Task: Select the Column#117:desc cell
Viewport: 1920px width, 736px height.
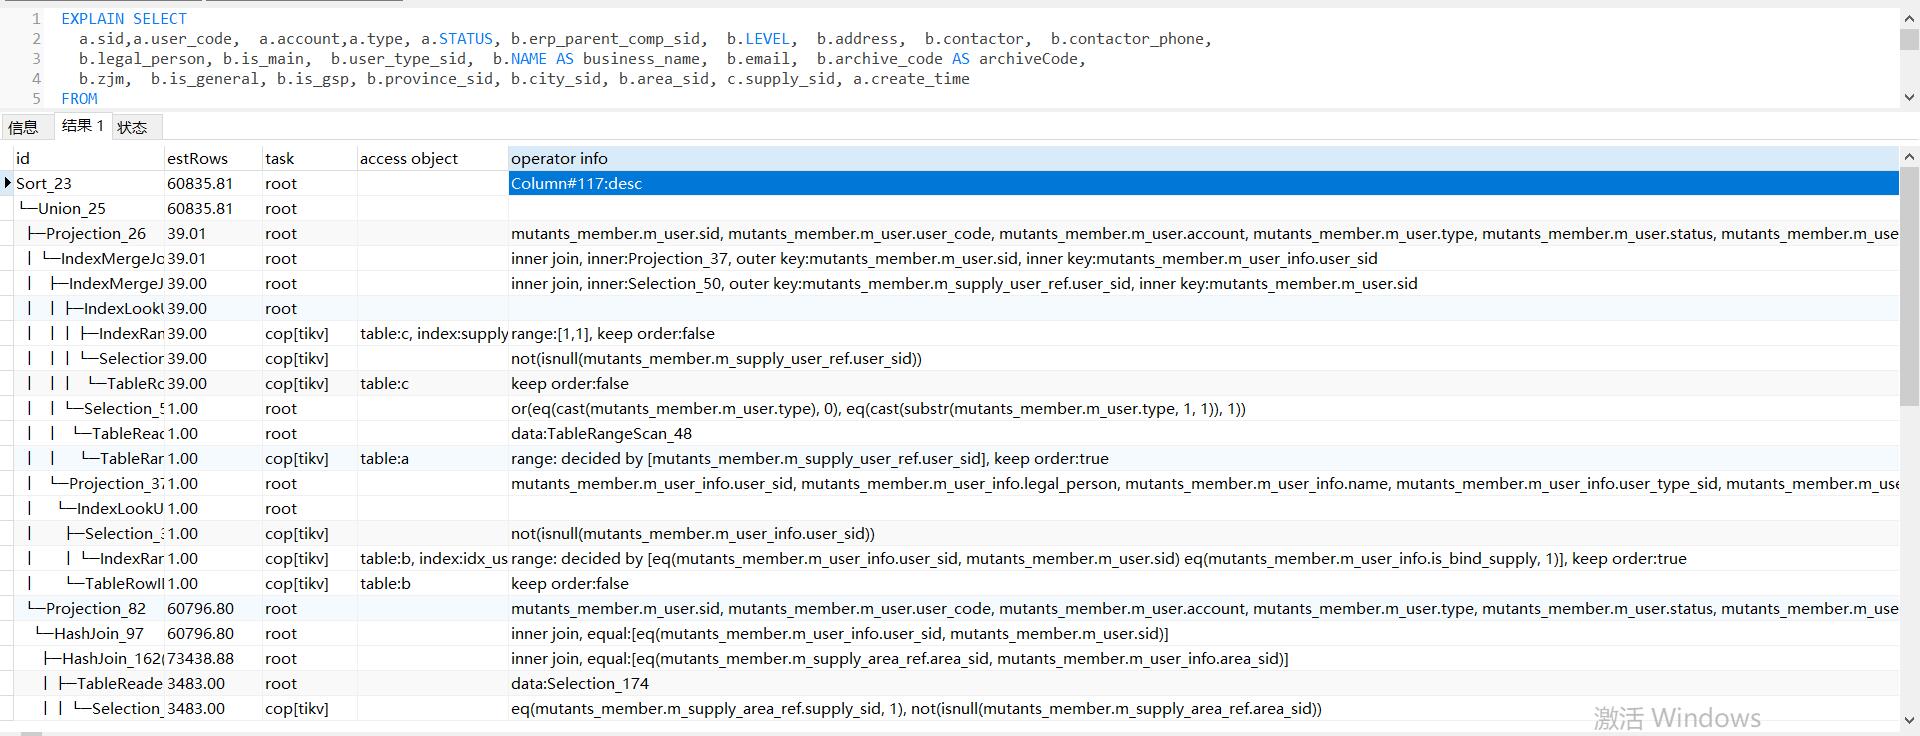Action: tap(576, 183)
